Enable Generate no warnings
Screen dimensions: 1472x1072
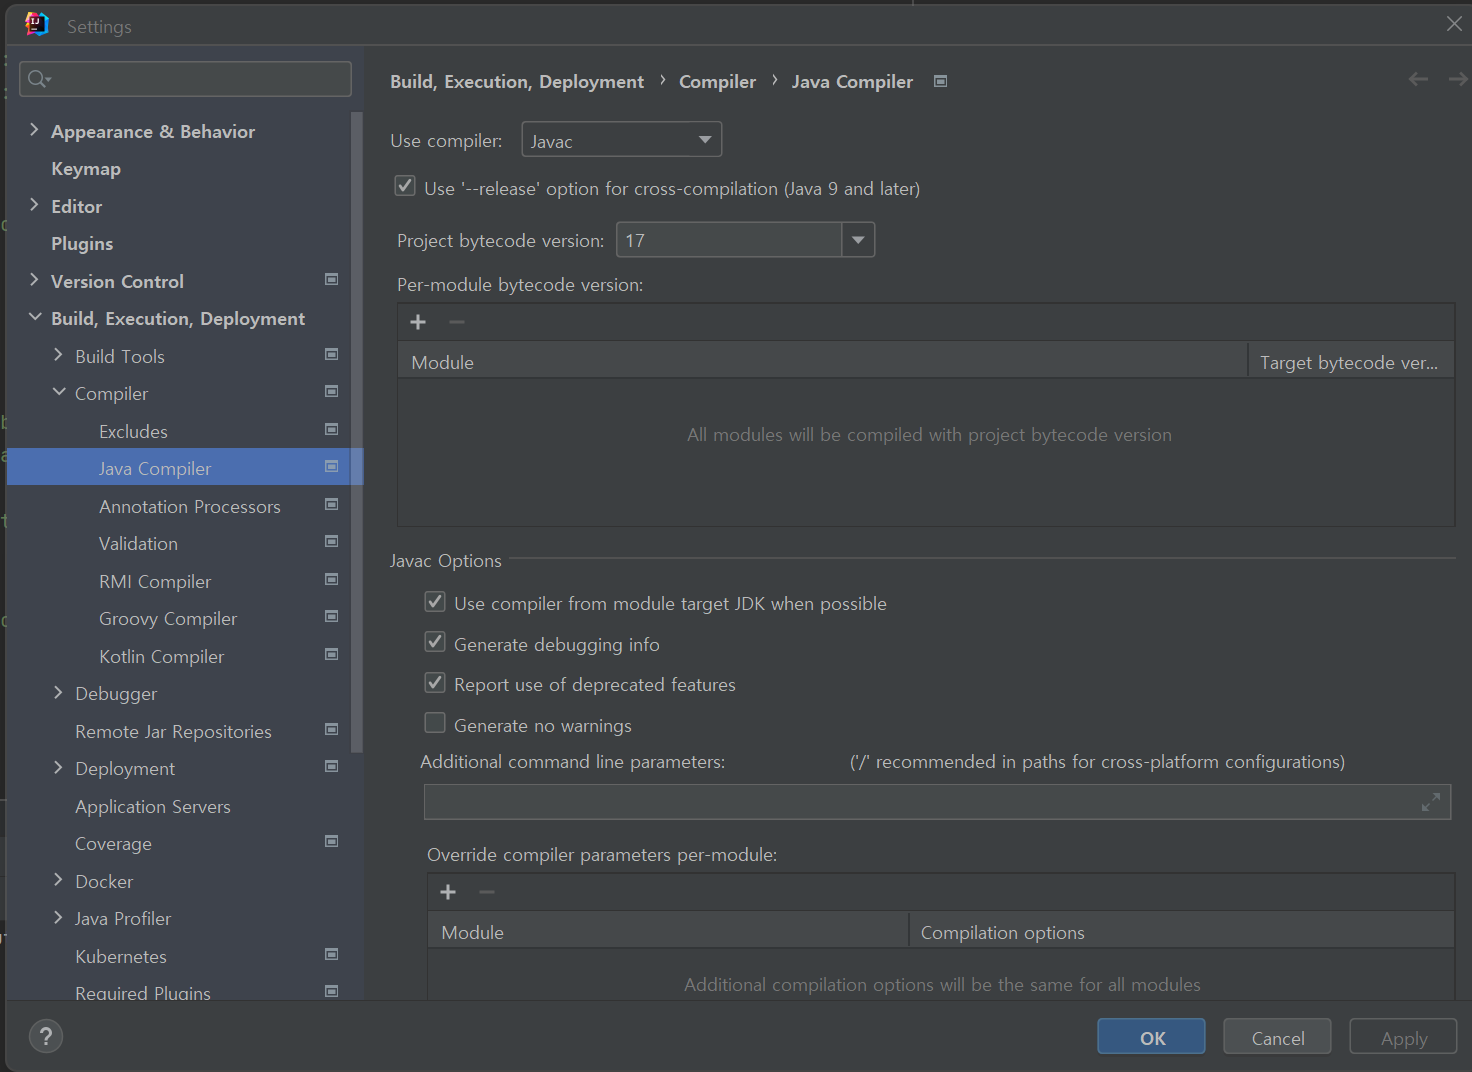click(435, 723)
